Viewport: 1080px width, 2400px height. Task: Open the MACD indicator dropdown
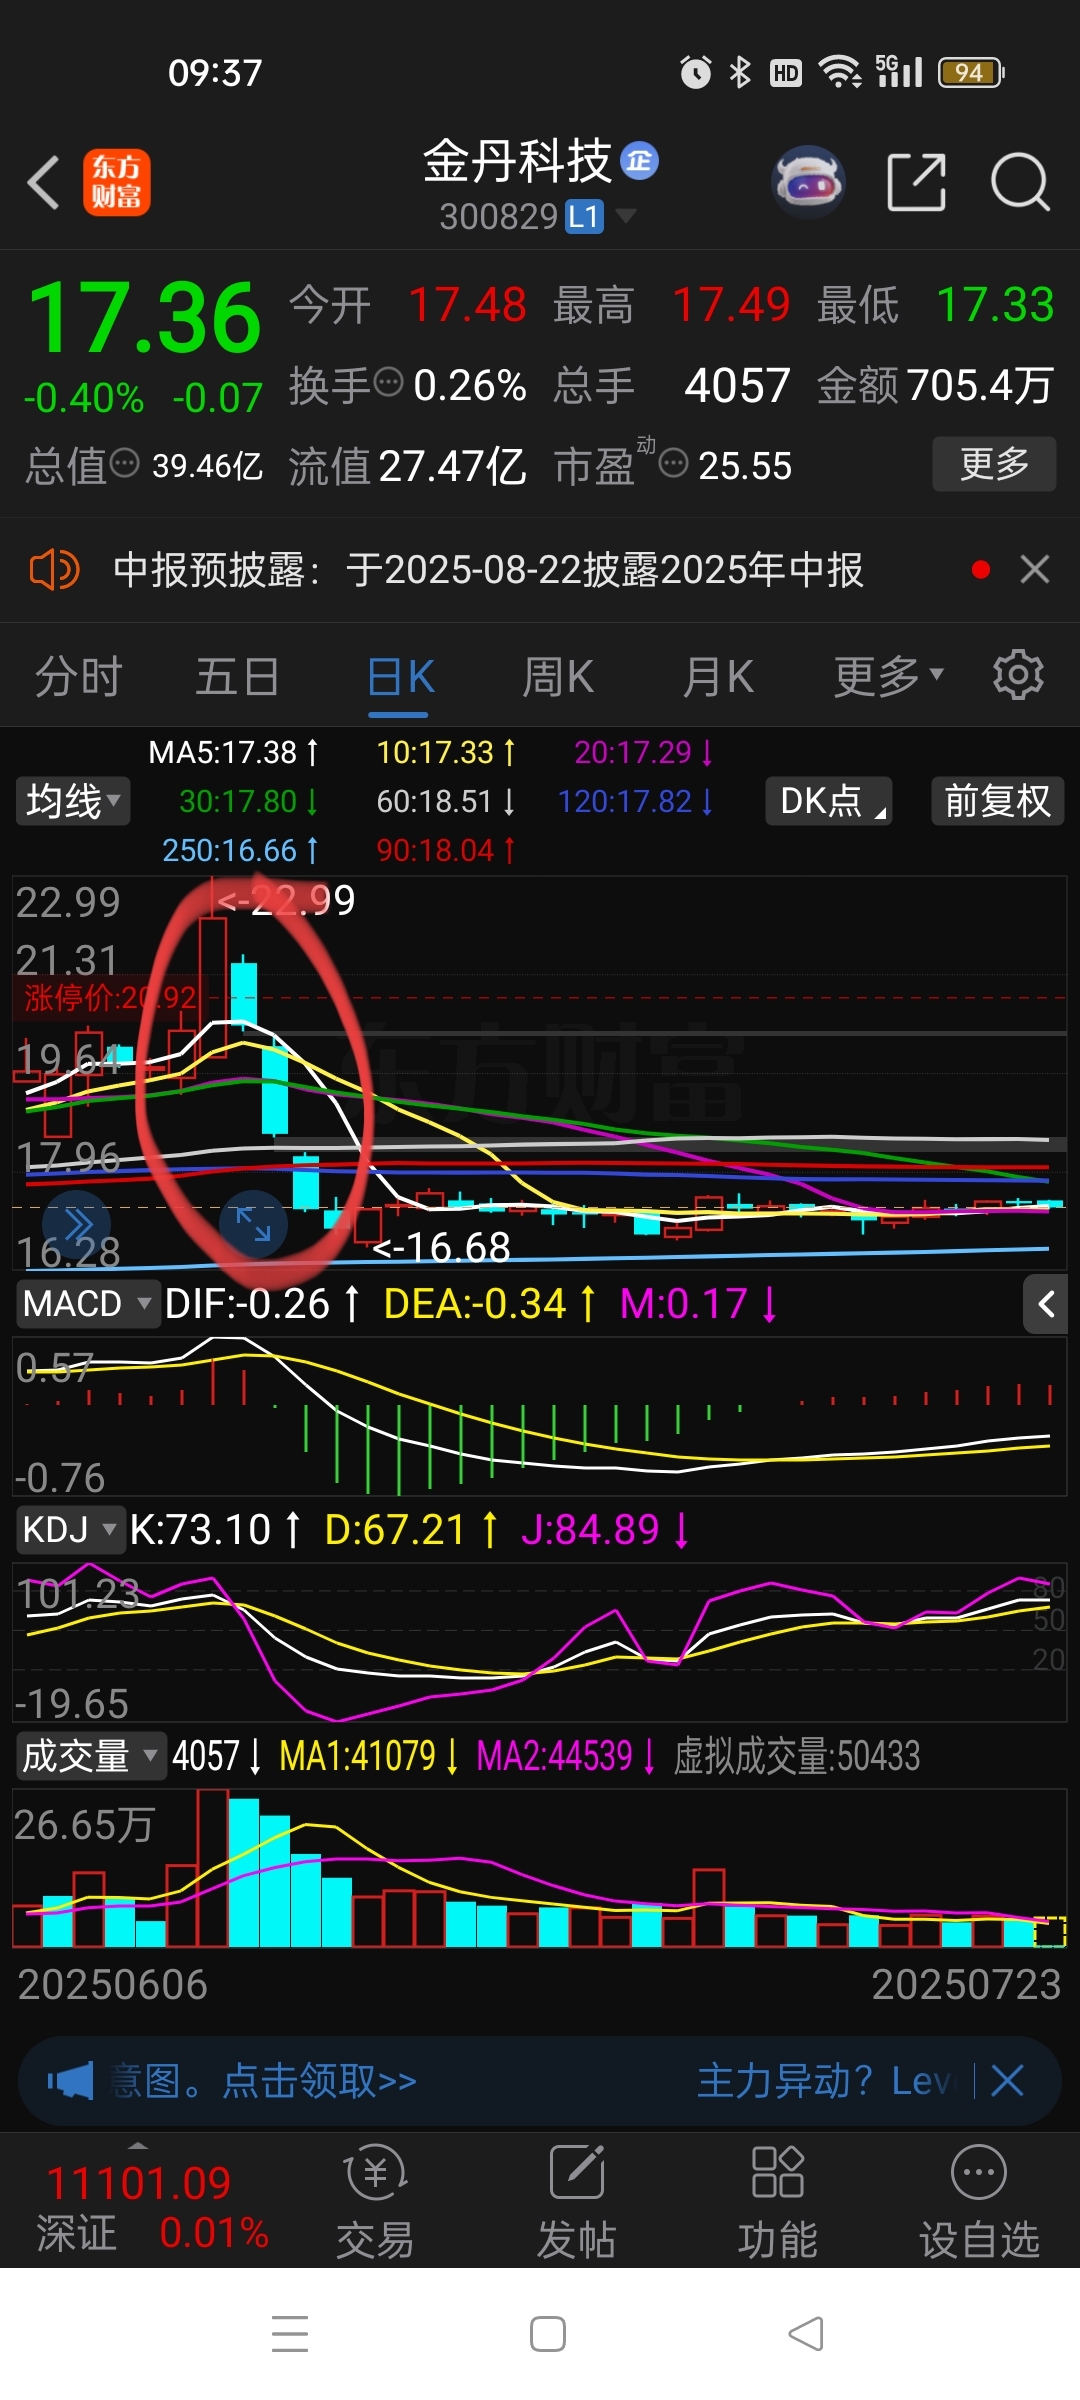click(88, 1304)
